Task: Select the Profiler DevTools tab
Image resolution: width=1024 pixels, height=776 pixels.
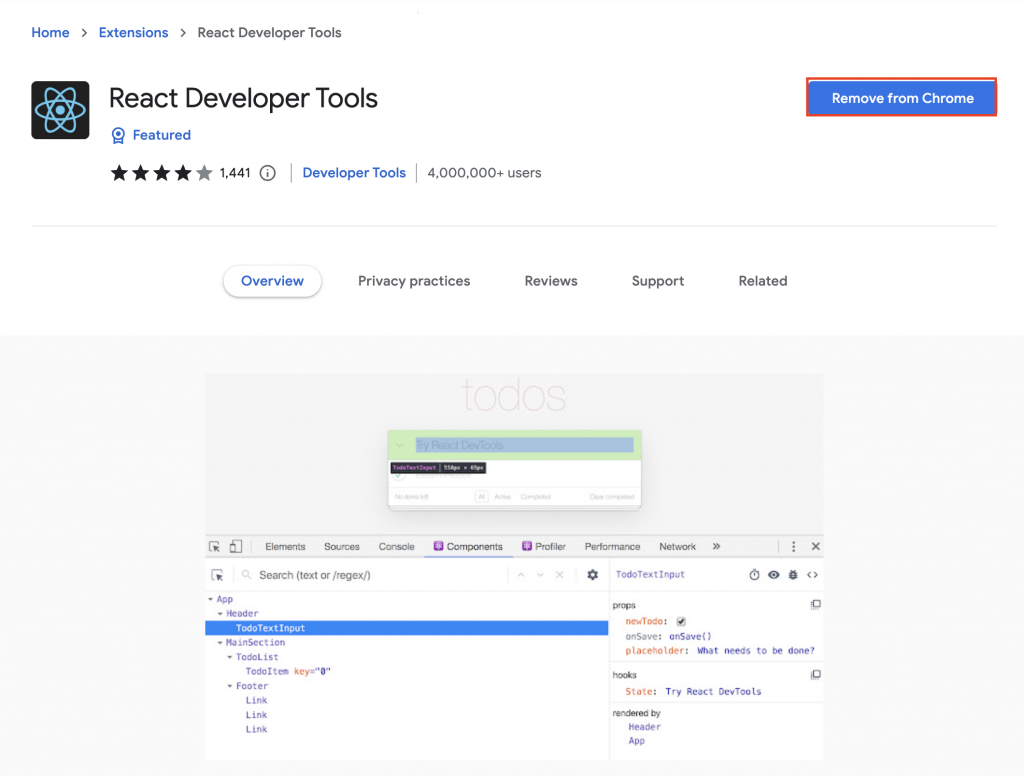Action: tap(543, 547)
